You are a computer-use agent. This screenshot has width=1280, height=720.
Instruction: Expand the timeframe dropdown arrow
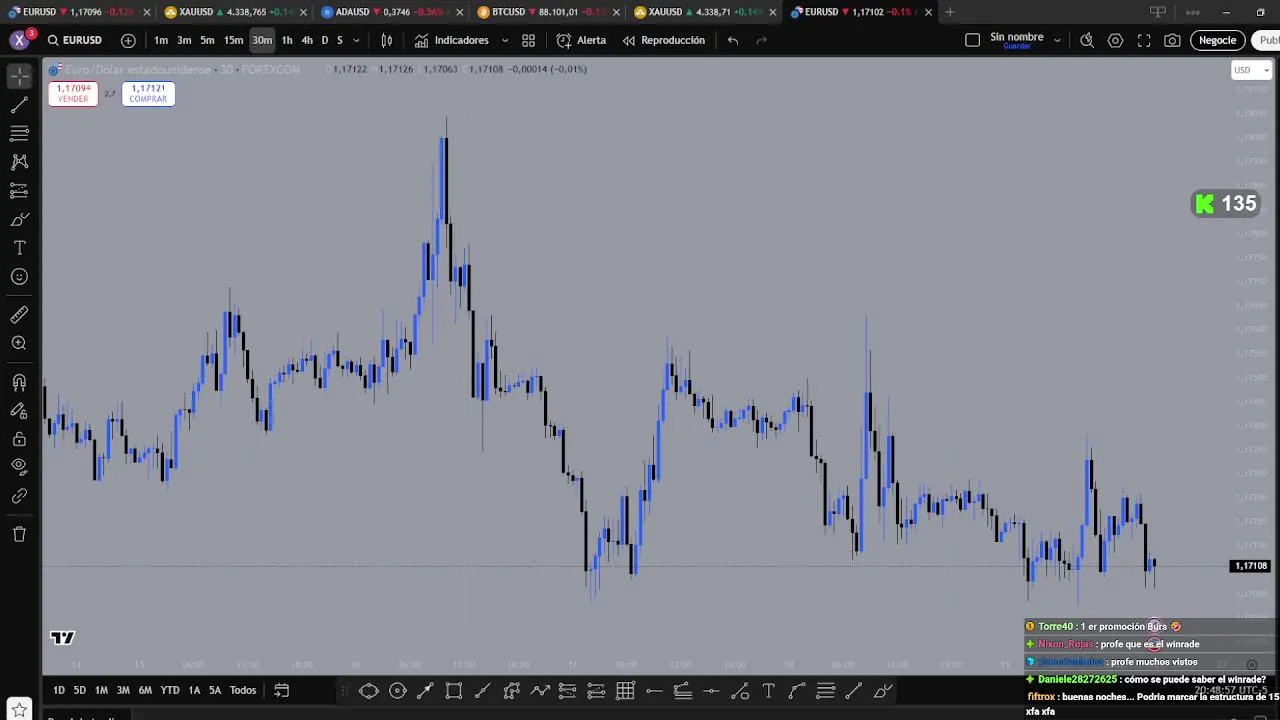pyautogui.click(x=356, y=41)
